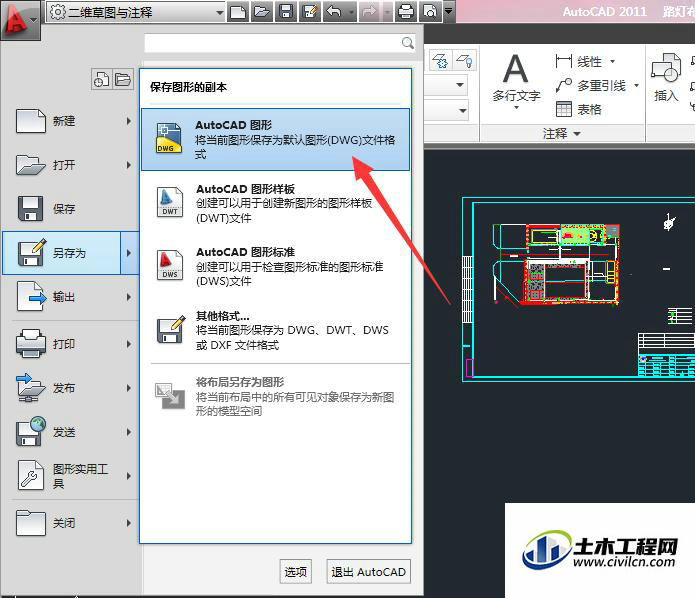
Task: Click the Plot Preview icon in toolbar
Action: [x=430, y=12]
